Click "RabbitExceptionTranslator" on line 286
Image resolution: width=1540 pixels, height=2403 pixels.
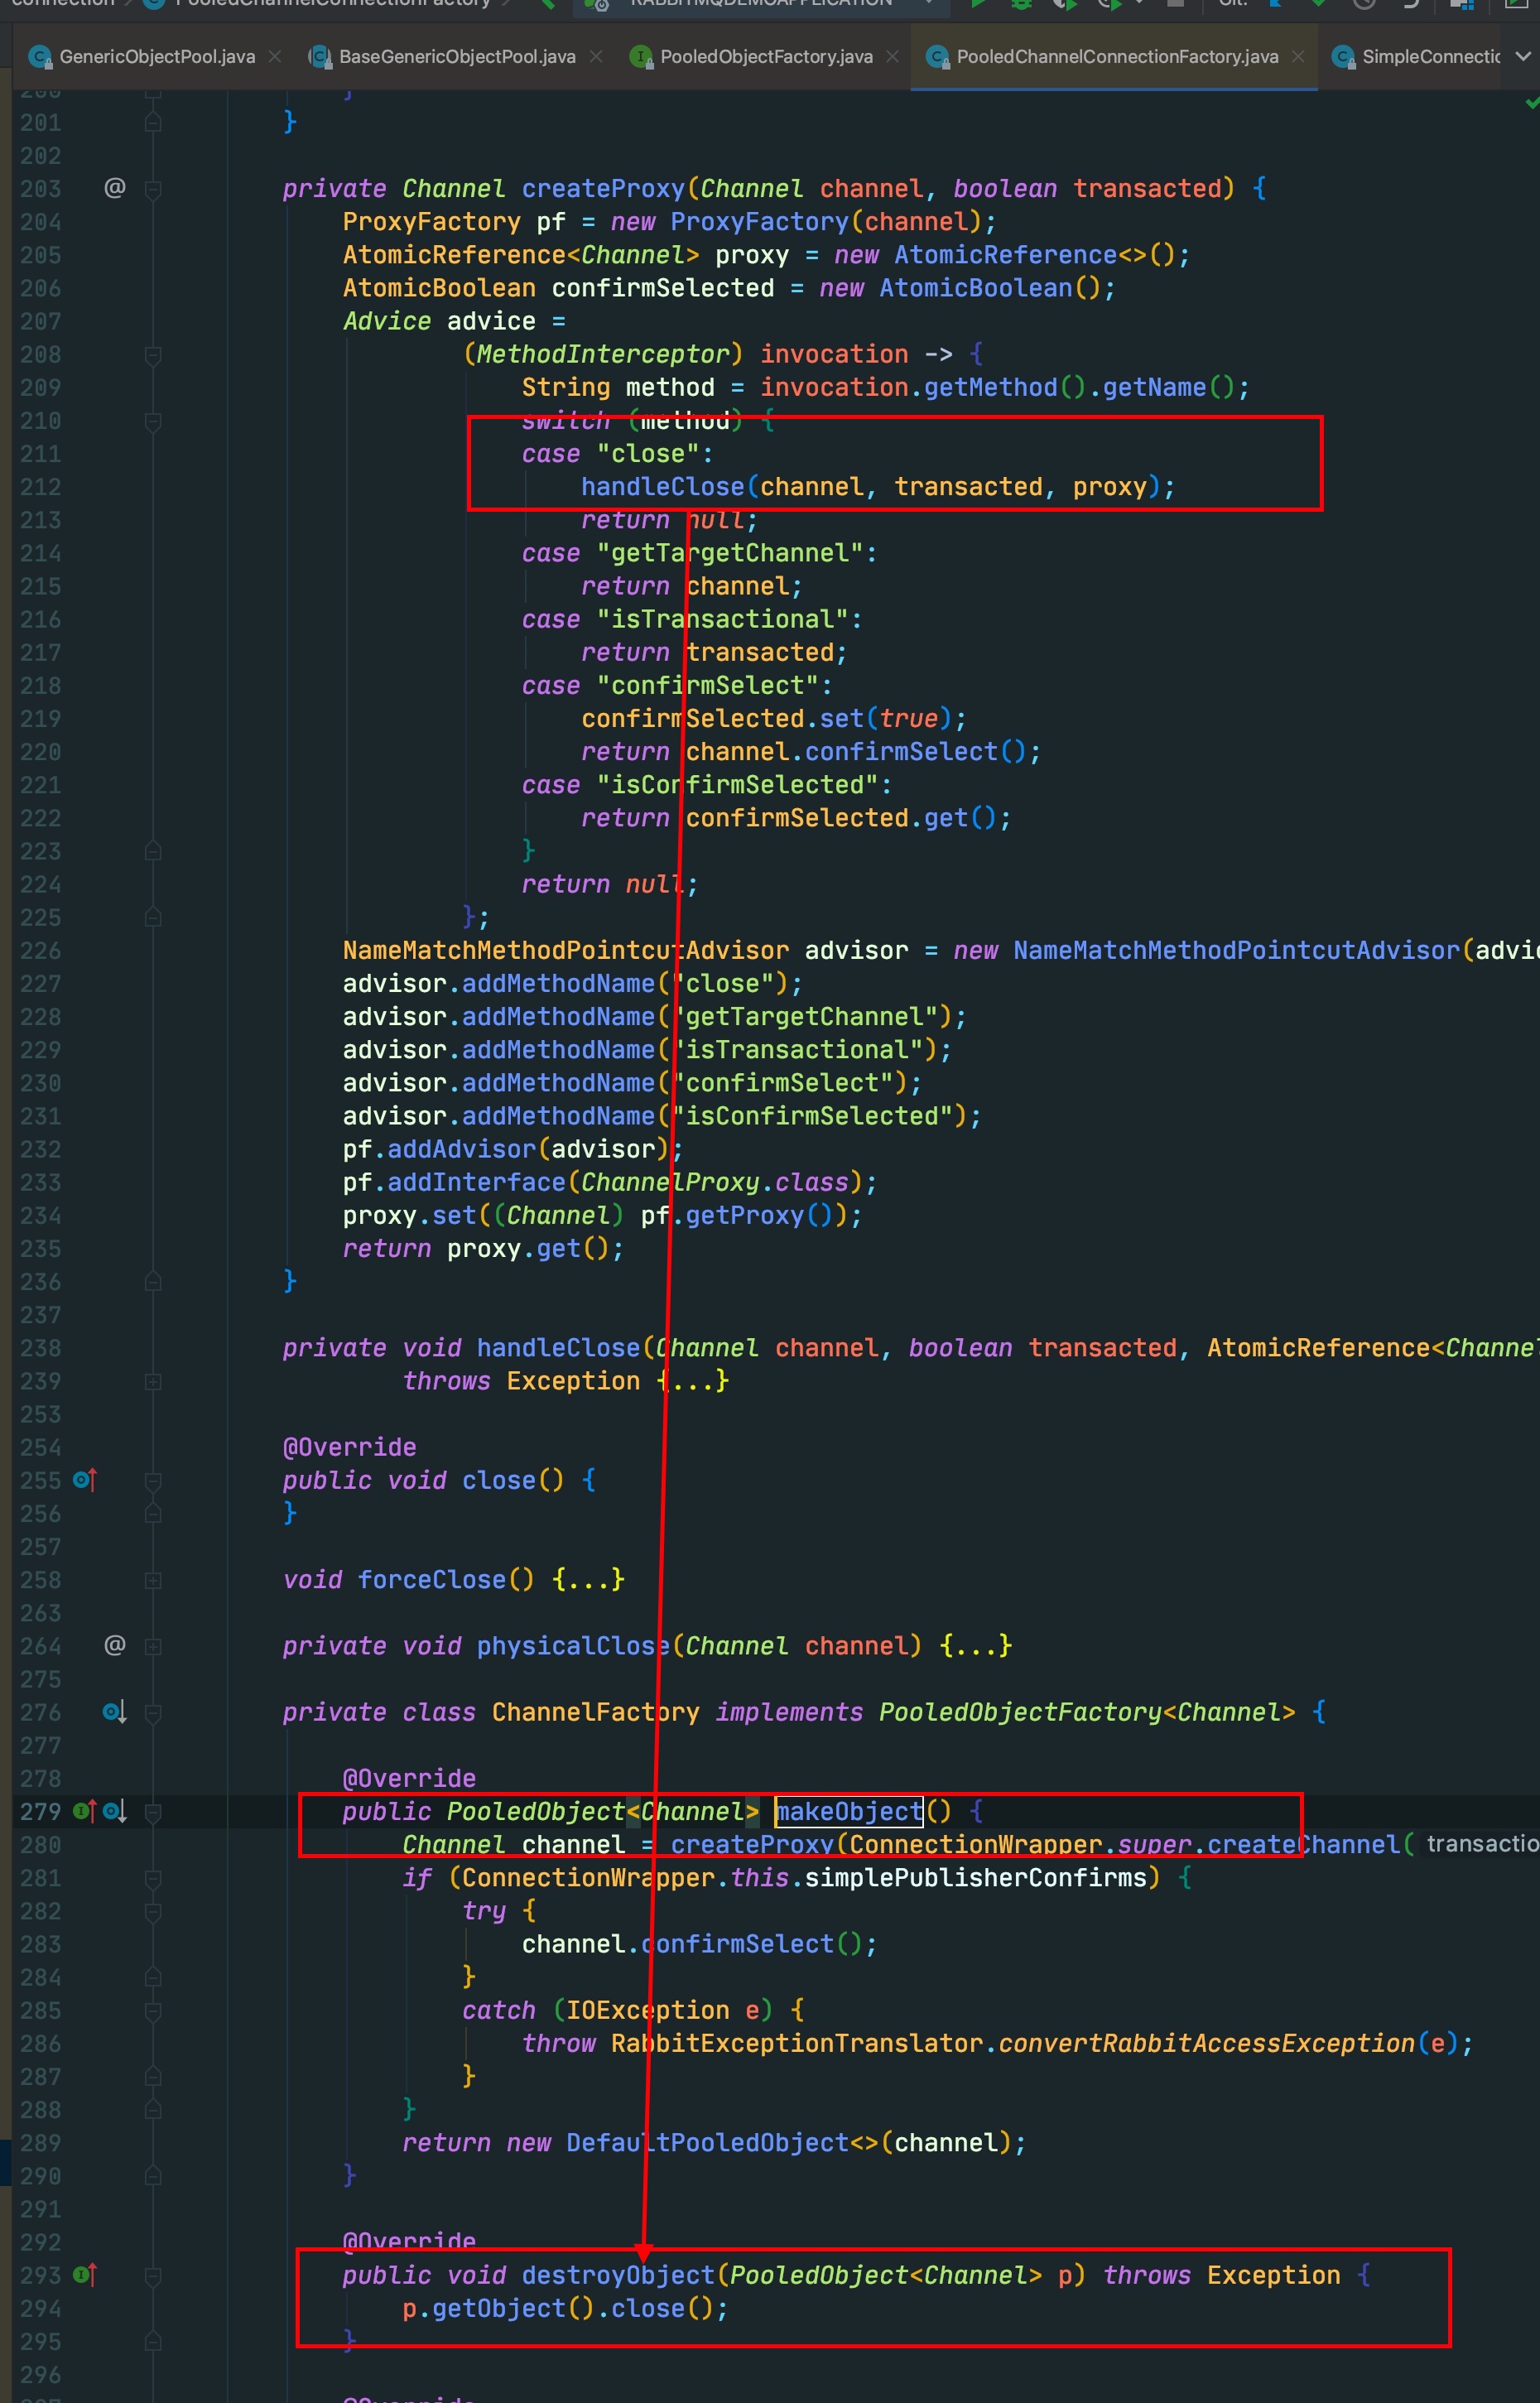797,2043
